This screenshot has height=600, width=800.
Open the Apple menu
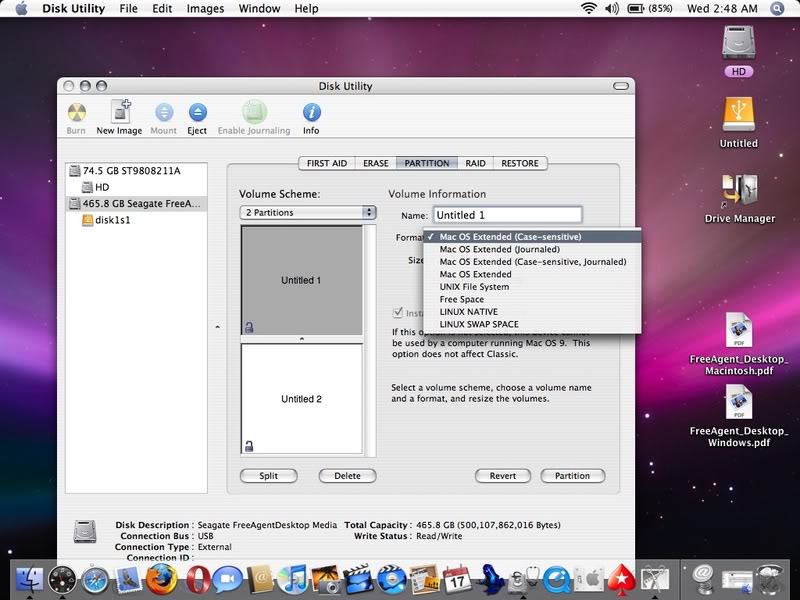21,9
